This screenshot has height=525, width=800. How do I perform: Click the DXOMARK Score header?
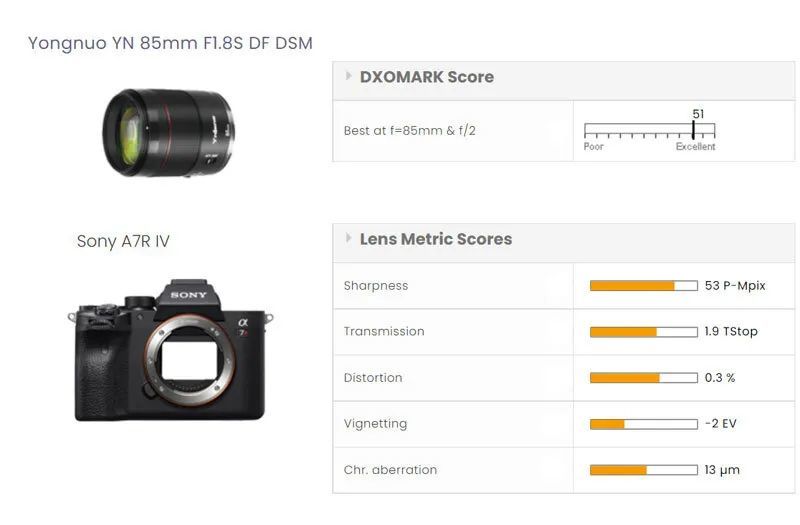[x=426, y=77]
